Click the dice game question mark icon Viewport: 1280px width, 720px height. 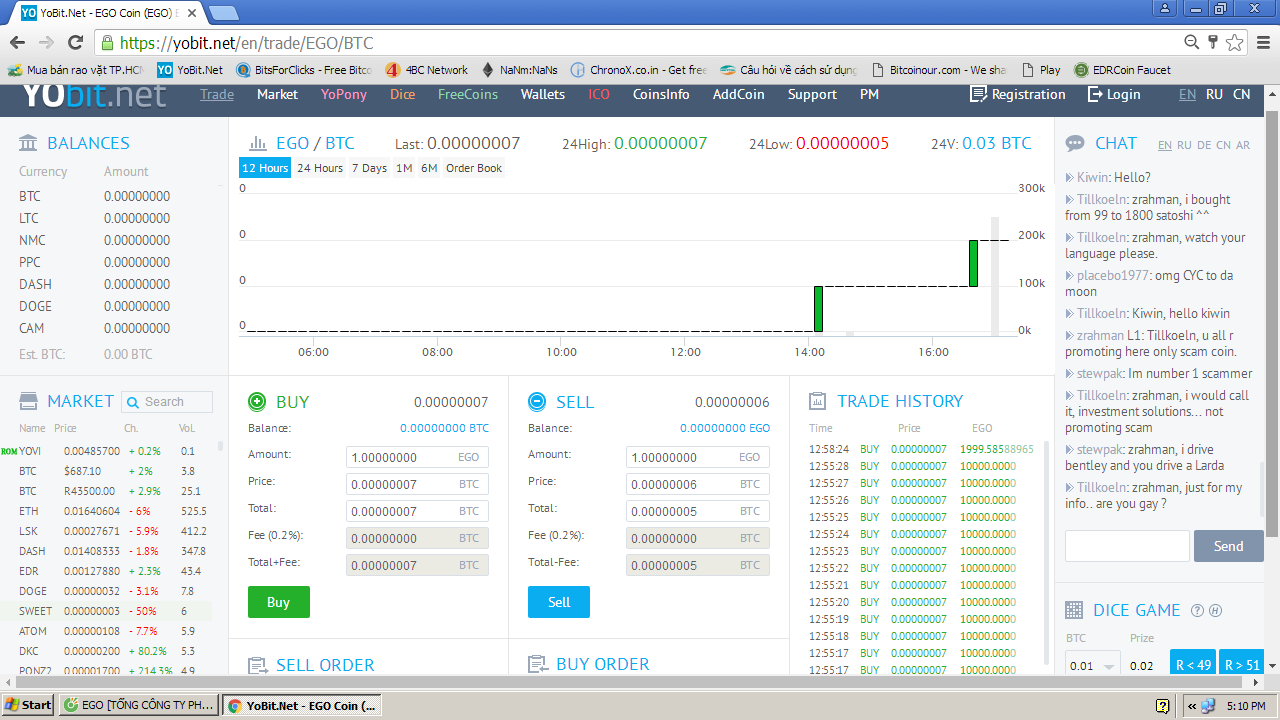1198,610
